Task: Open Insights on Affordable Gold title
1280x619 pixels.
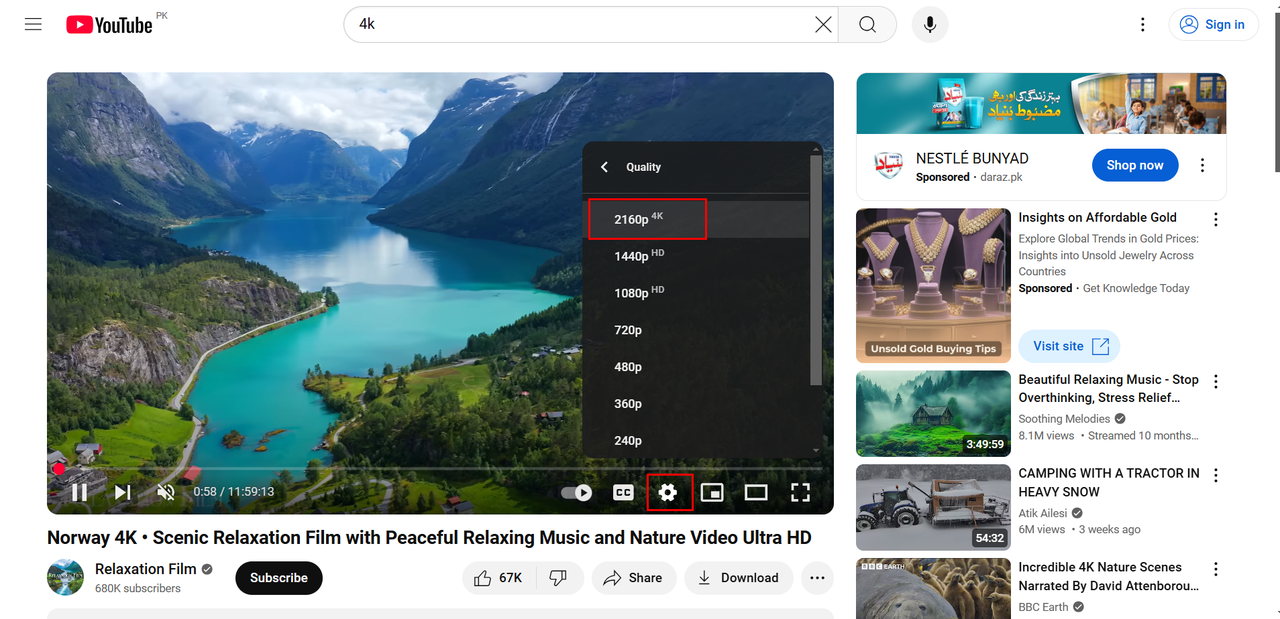Action: coord(1097,217)
